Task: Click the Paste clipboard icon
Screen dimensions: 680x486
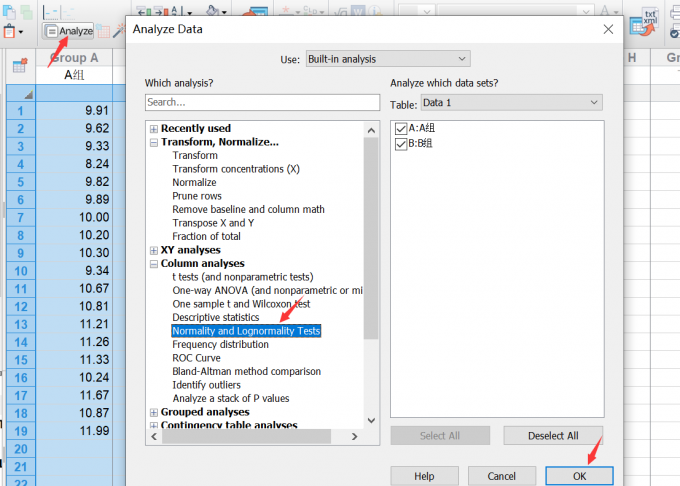Action: 9,31
